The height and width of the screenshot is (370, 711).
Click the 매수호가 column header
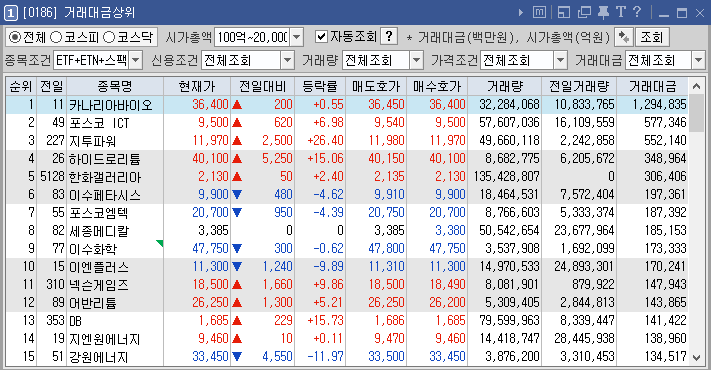click(x=437, y=86)
